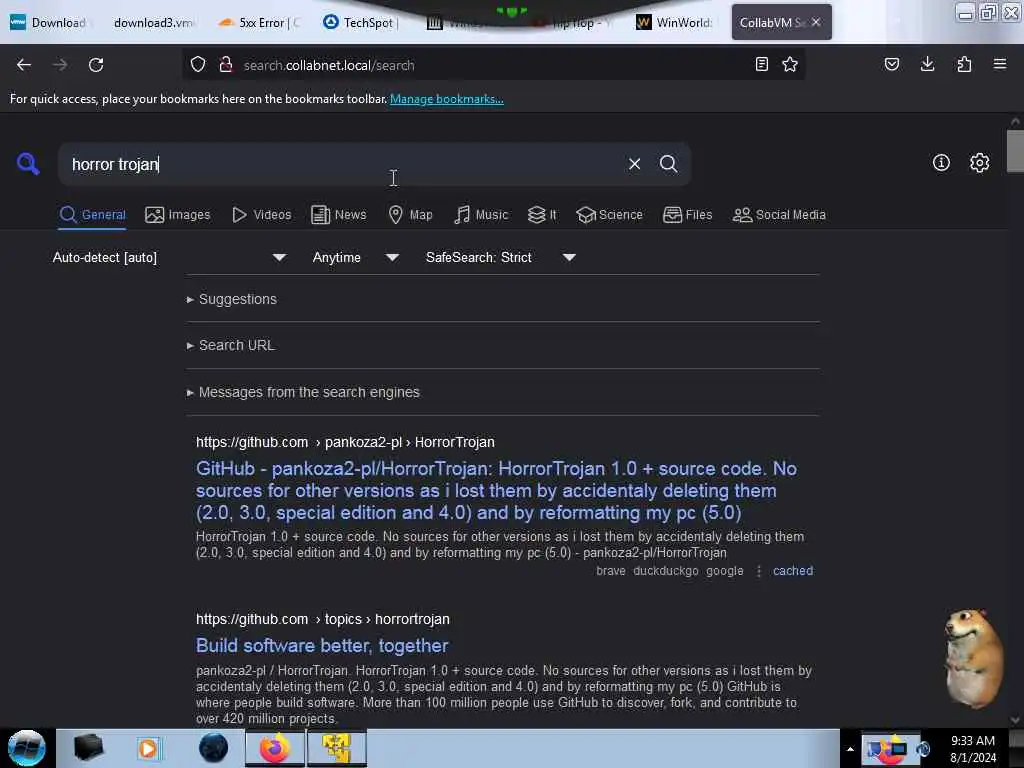Select the Files search category
Viewport: 1024px width, 768px height.
pos(688,215)
